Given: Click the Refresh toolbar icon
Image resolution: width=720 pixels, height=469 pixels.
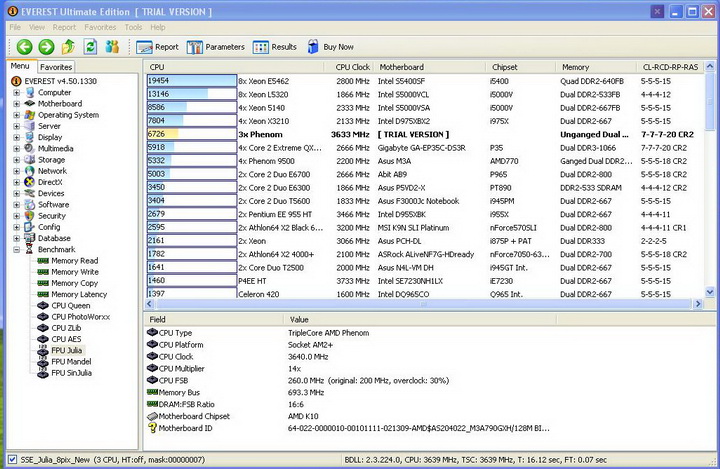Looking at the screenshot, I should (90, 46).
